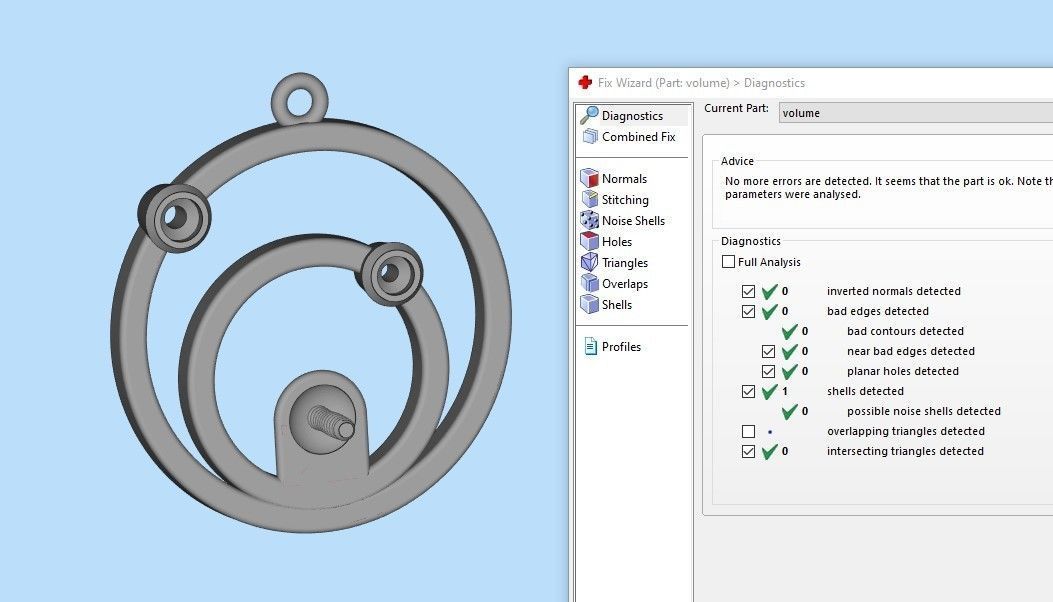Select the Overlaps icon
1053x602 pixels.
[x=589, y=283]
